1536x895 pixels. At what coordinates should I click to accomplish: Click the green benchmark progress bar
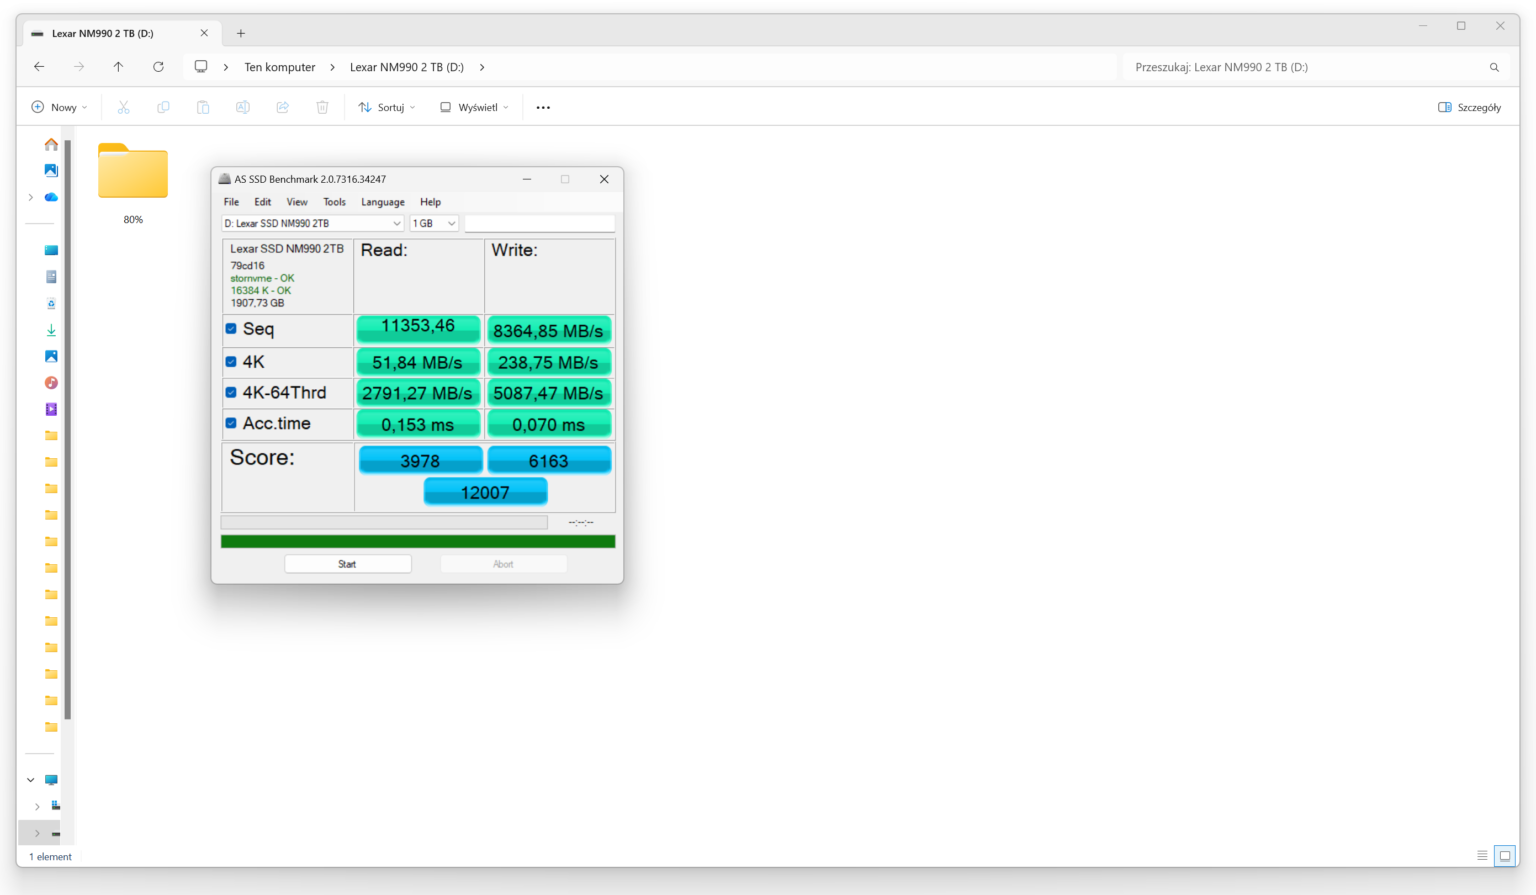pyautogui.click(x=418, y=542)
